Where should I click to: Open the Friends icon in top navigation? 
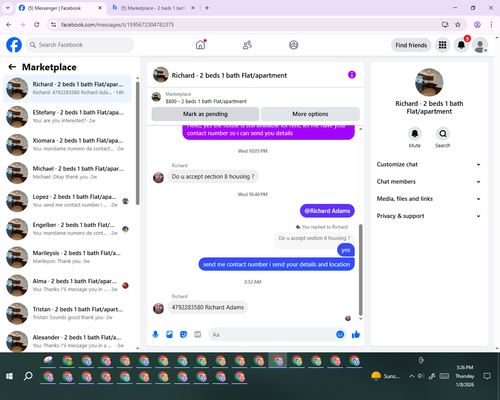[247, 45]
